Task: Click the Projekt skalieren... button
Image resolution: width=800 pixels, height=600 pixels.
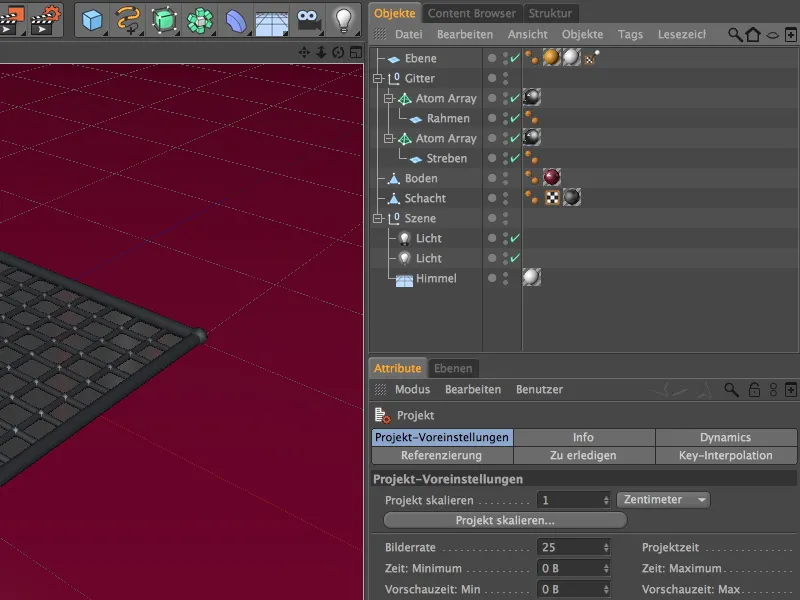Action: coord(505,520)
